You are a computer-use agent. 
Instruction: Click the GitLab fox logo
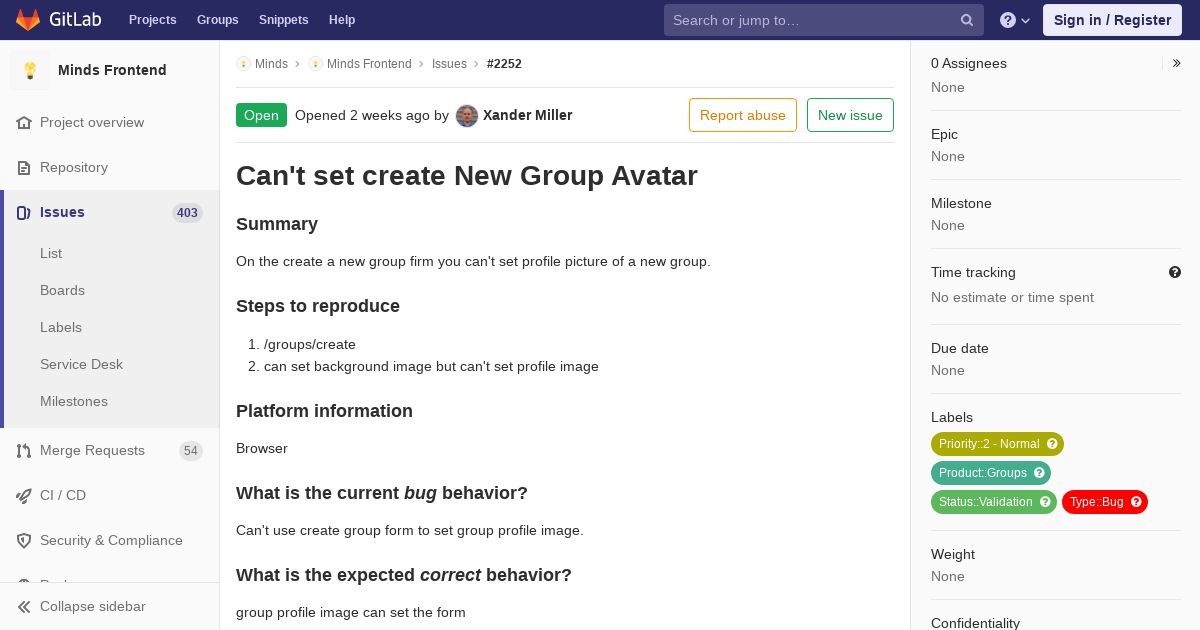click(28, 19)
